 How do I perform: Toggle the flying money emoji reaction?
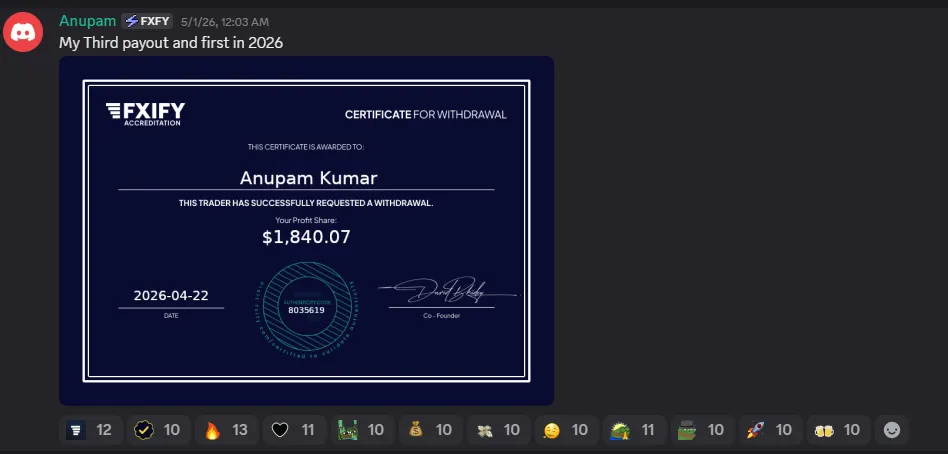[x=498, y=430]
